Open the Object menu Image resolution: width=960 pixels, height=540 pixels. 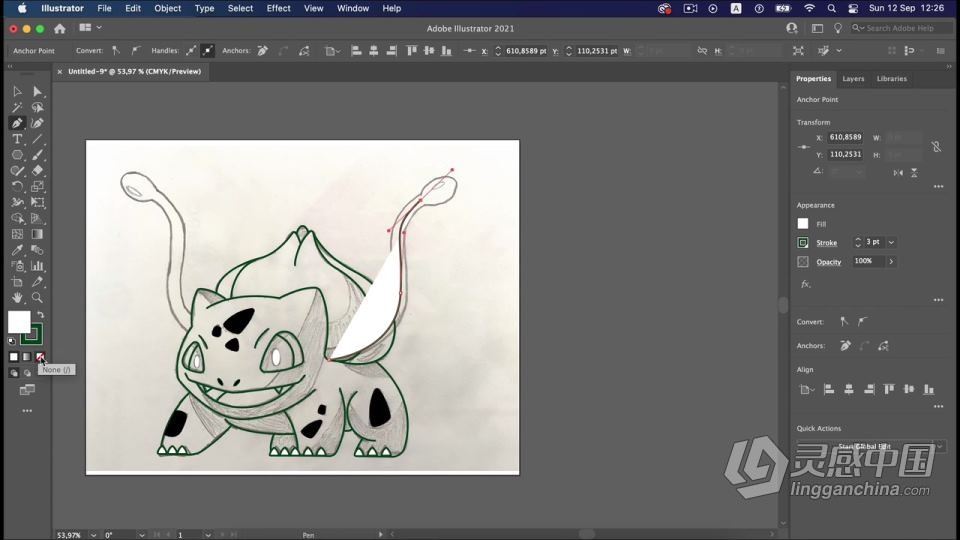(167, 9)
